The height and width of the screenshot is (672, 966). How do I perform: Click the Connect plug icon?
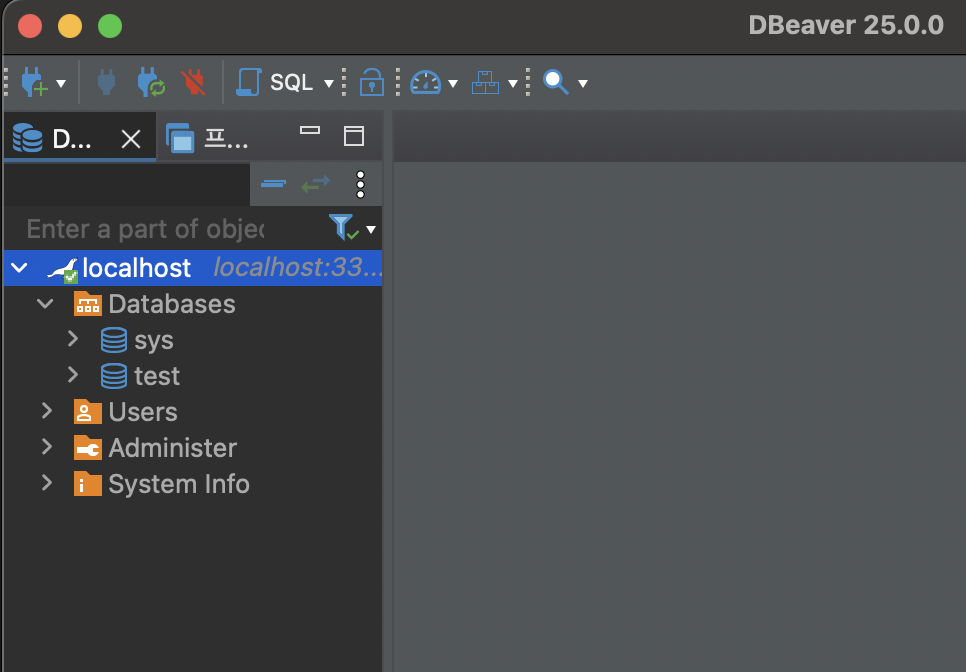(107, 82)
